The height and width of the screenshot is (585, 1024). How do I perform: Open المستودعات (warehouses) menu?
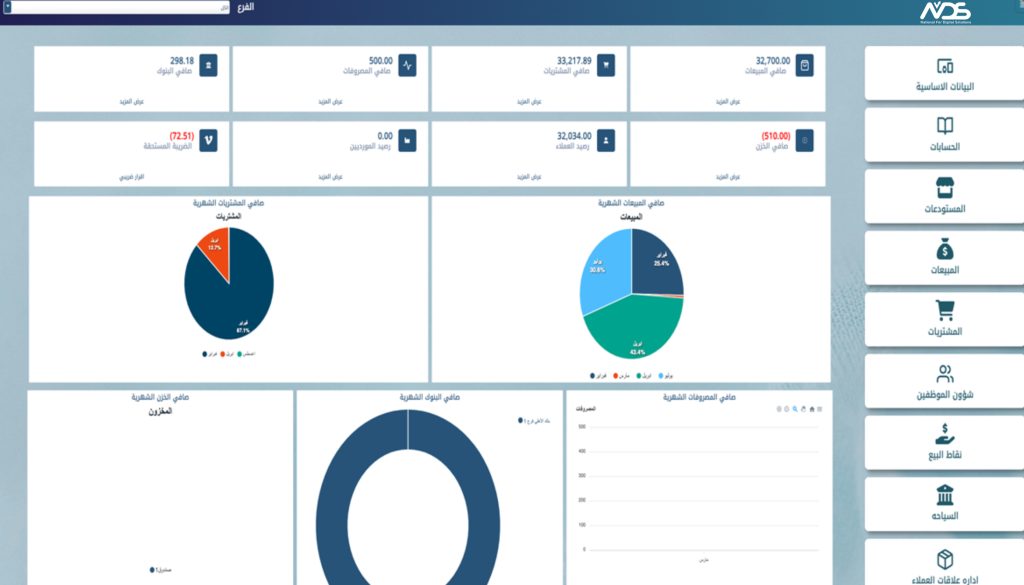coord(944,197)
